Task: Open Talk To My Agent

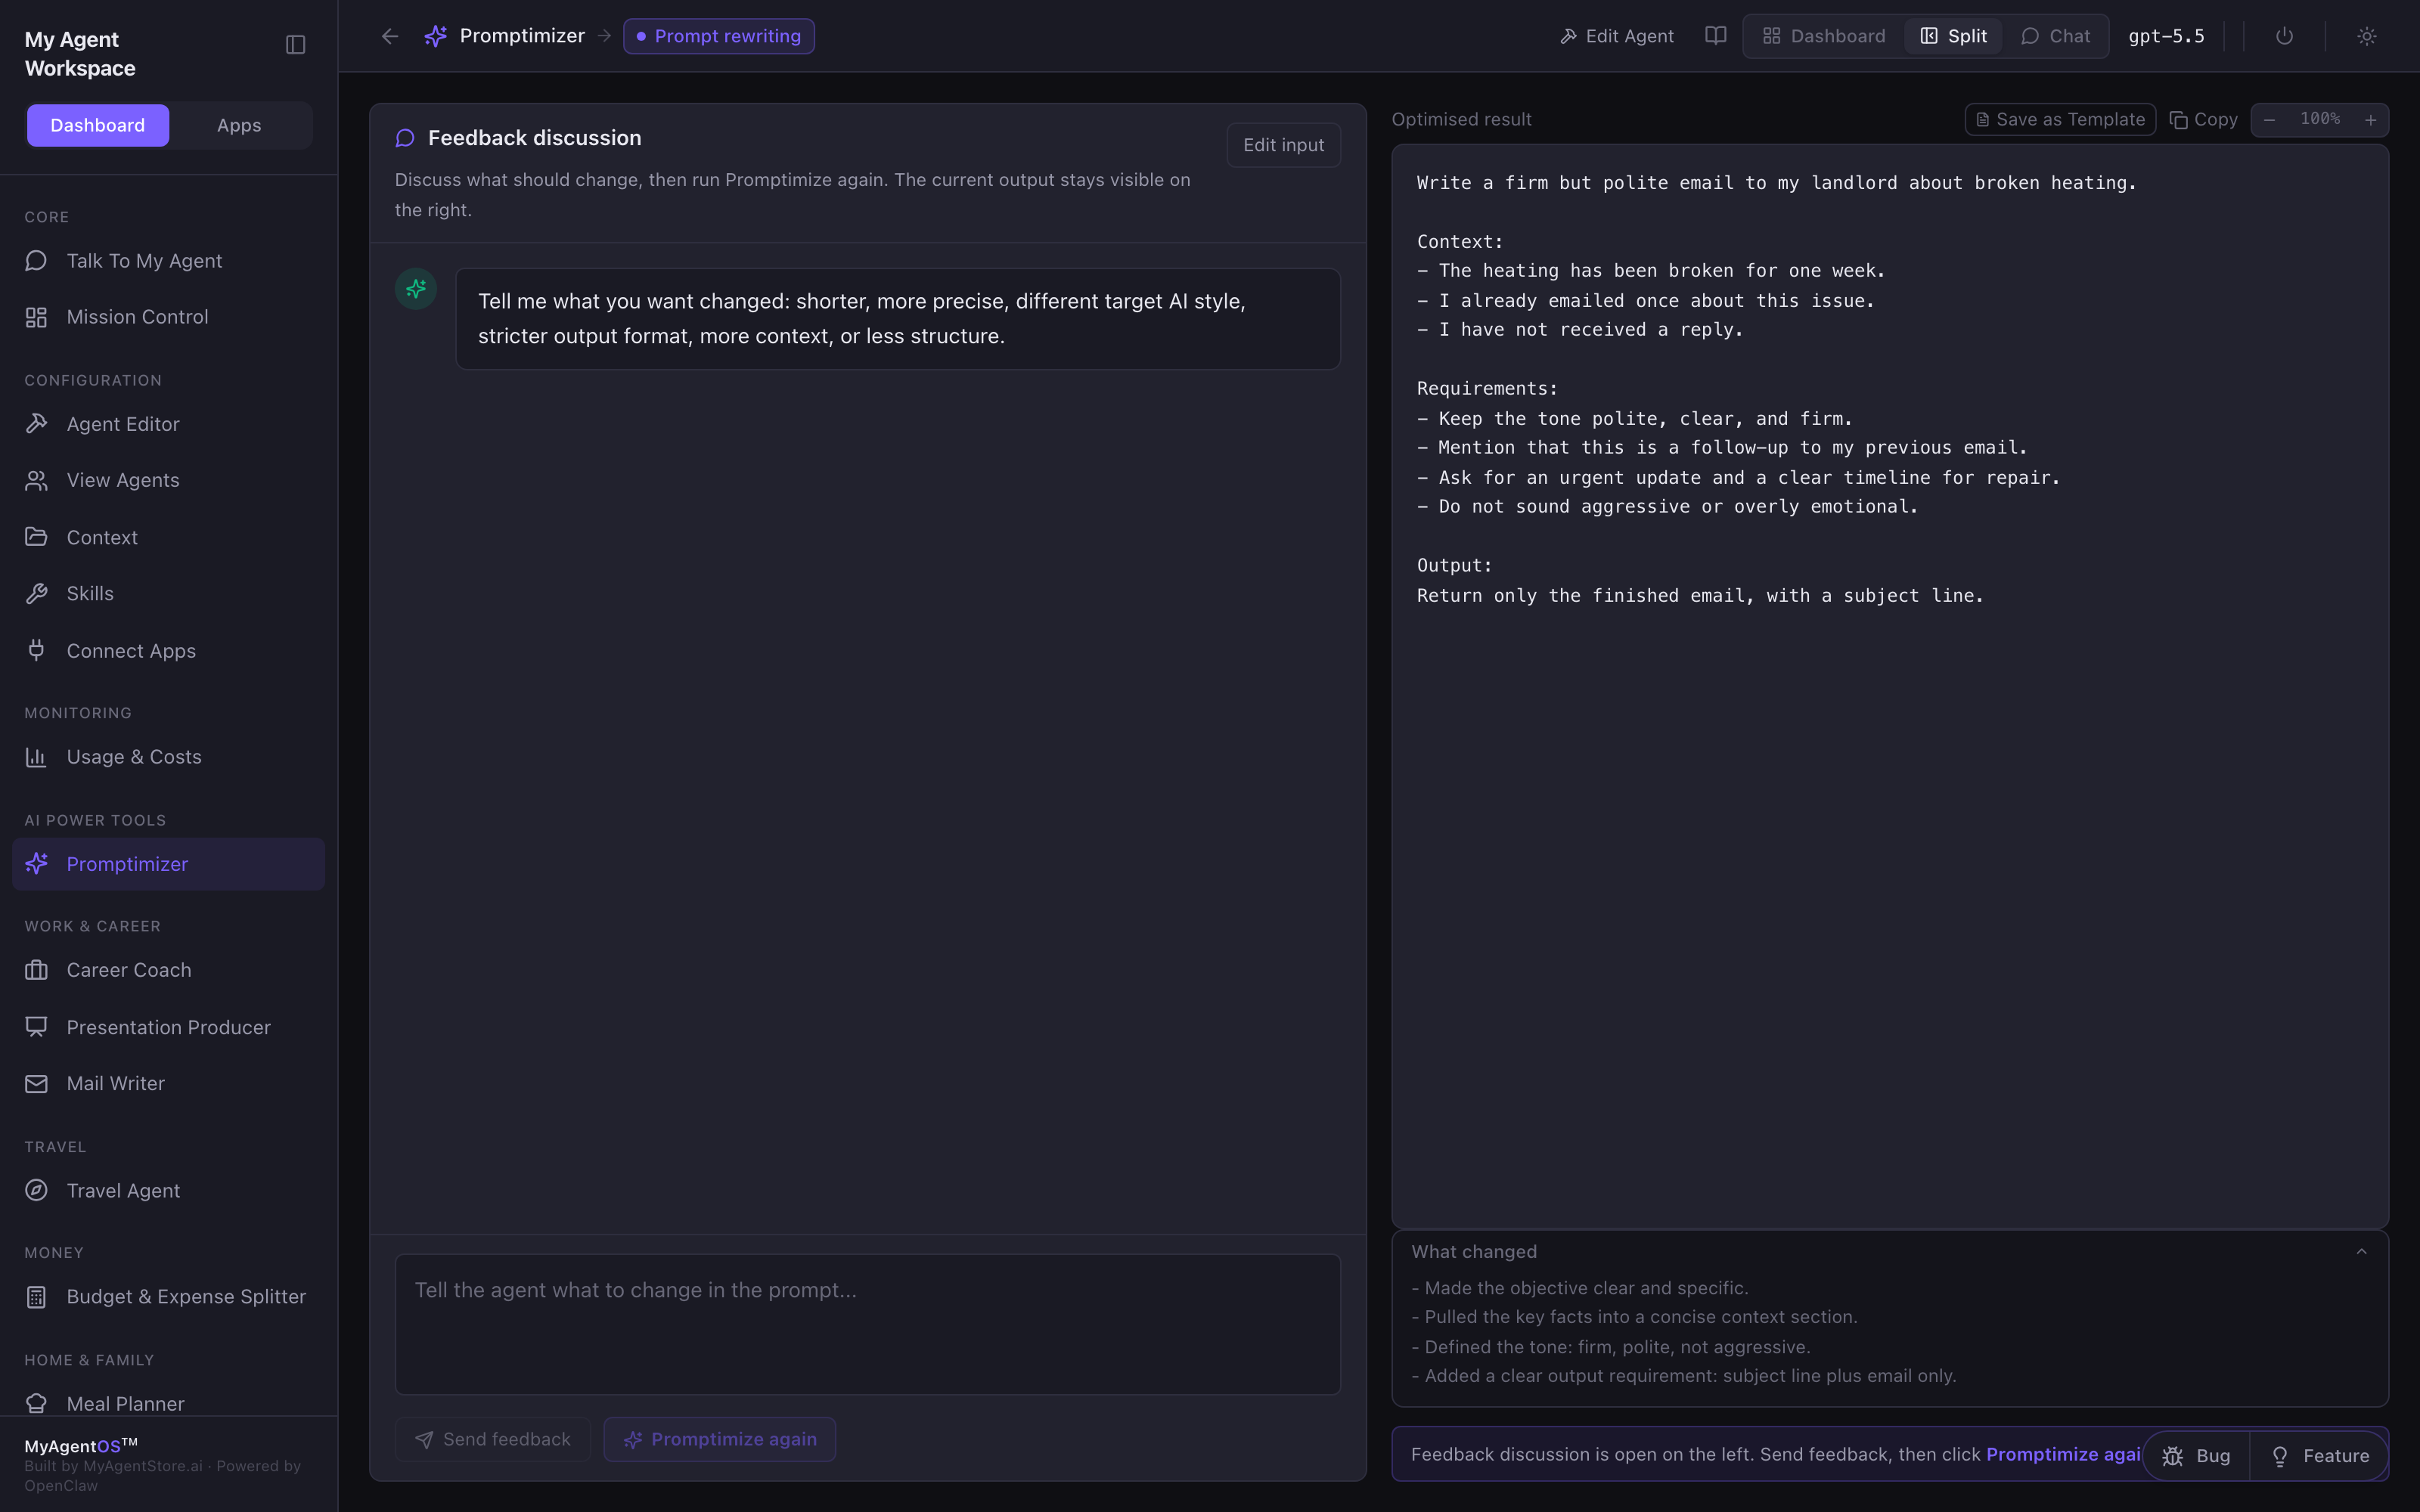Action: 168,261
